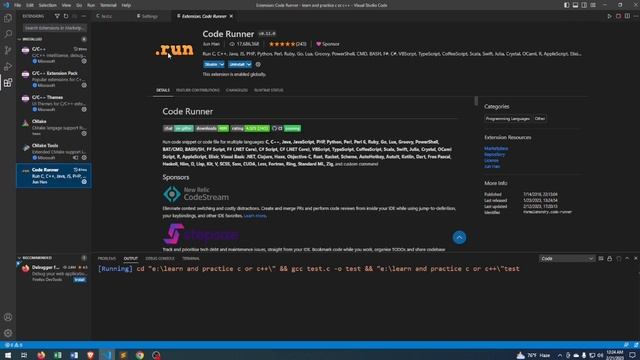Open the Terminal menu
Screen dimensions: 640x360
(x=108, y=5)
